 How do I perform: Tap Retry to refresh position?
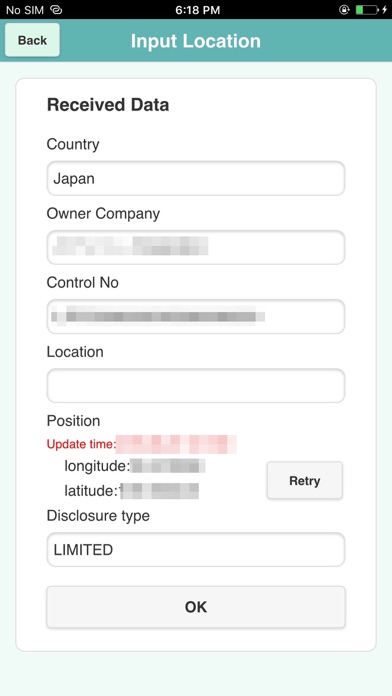click(x=305, y=481)
